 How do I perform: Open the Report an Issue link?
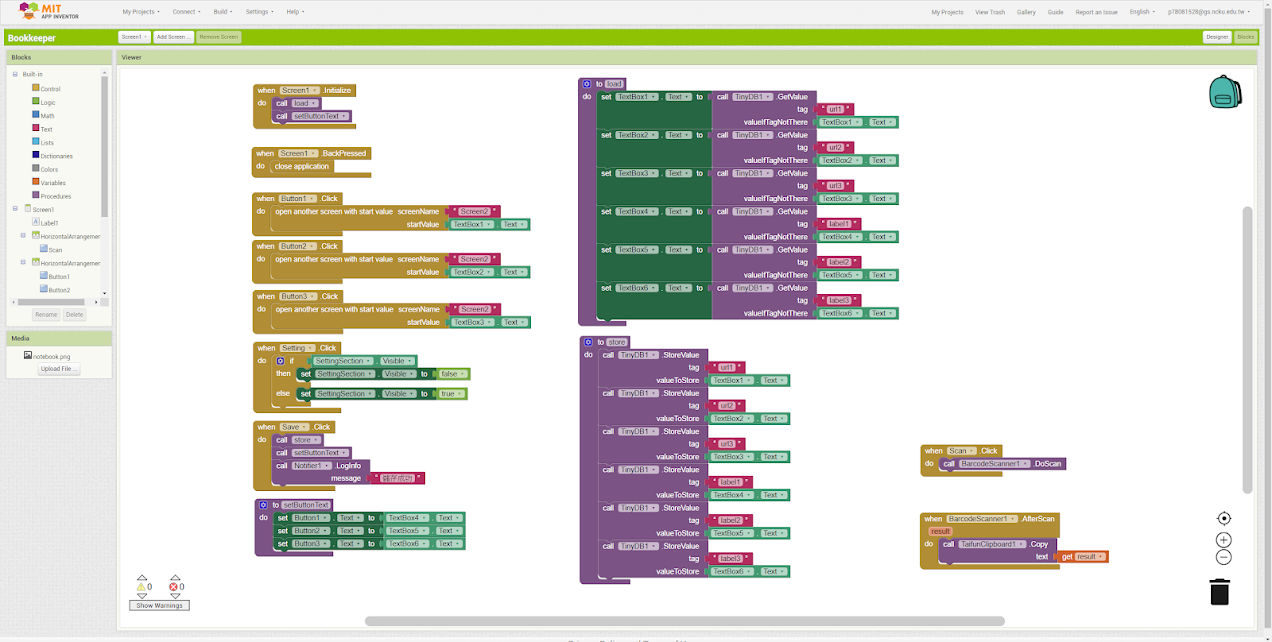click(1096, 12)
